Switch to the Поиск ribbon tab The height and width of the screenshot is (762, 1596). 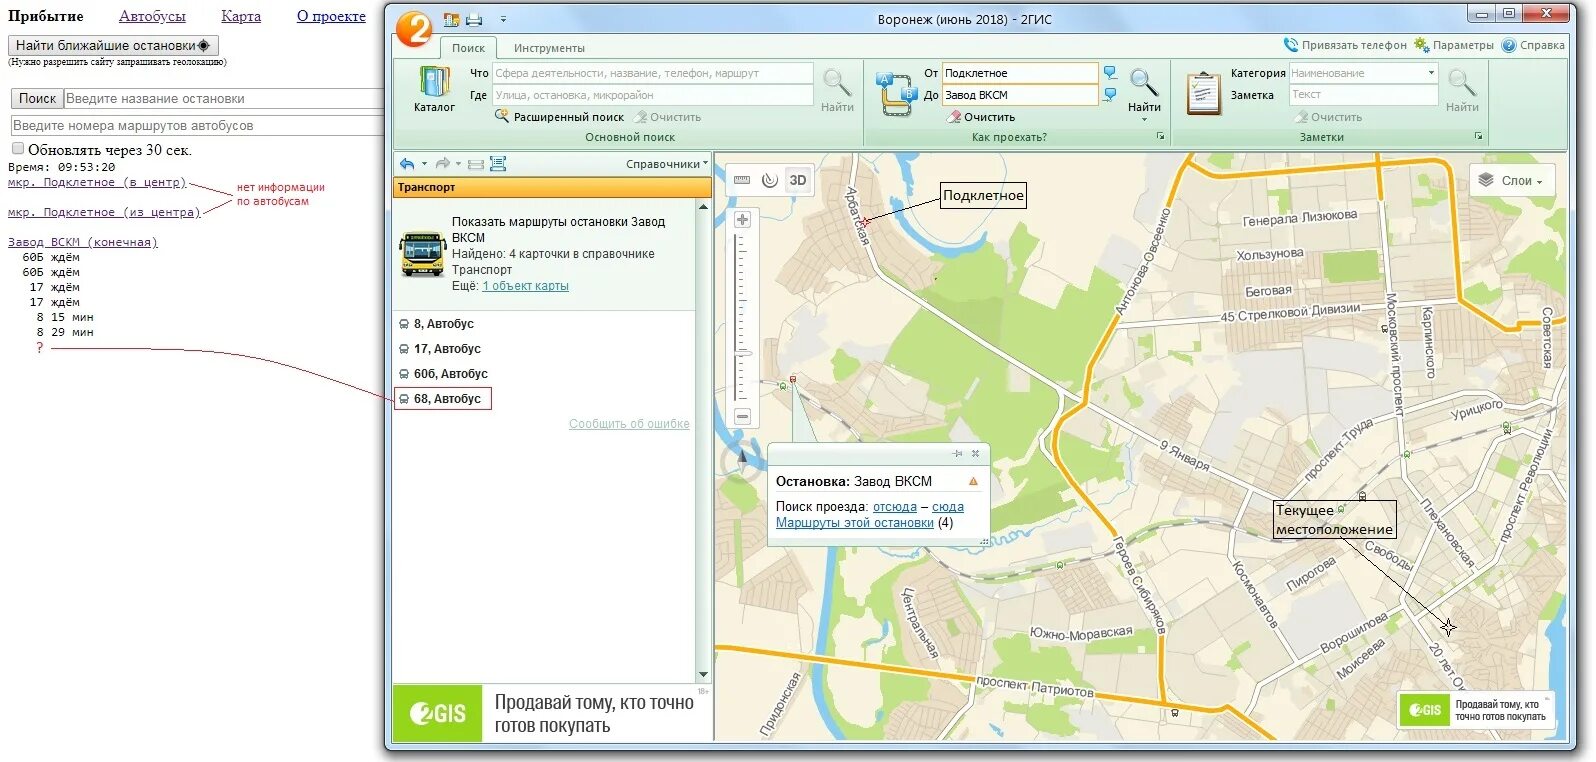(468, 48)
